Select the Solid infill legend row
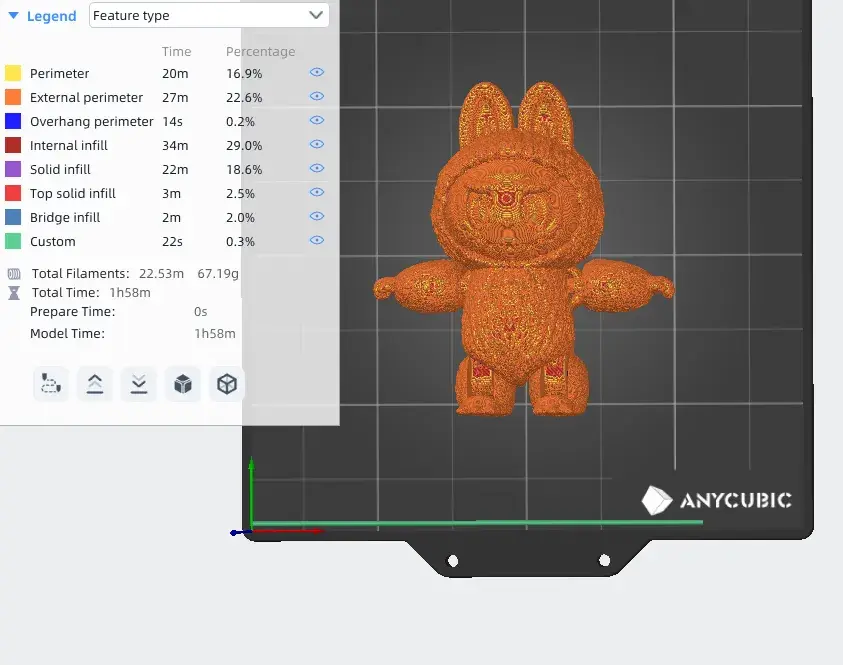The width and height of the screenshot is (843, 665). tap(60, 169)
